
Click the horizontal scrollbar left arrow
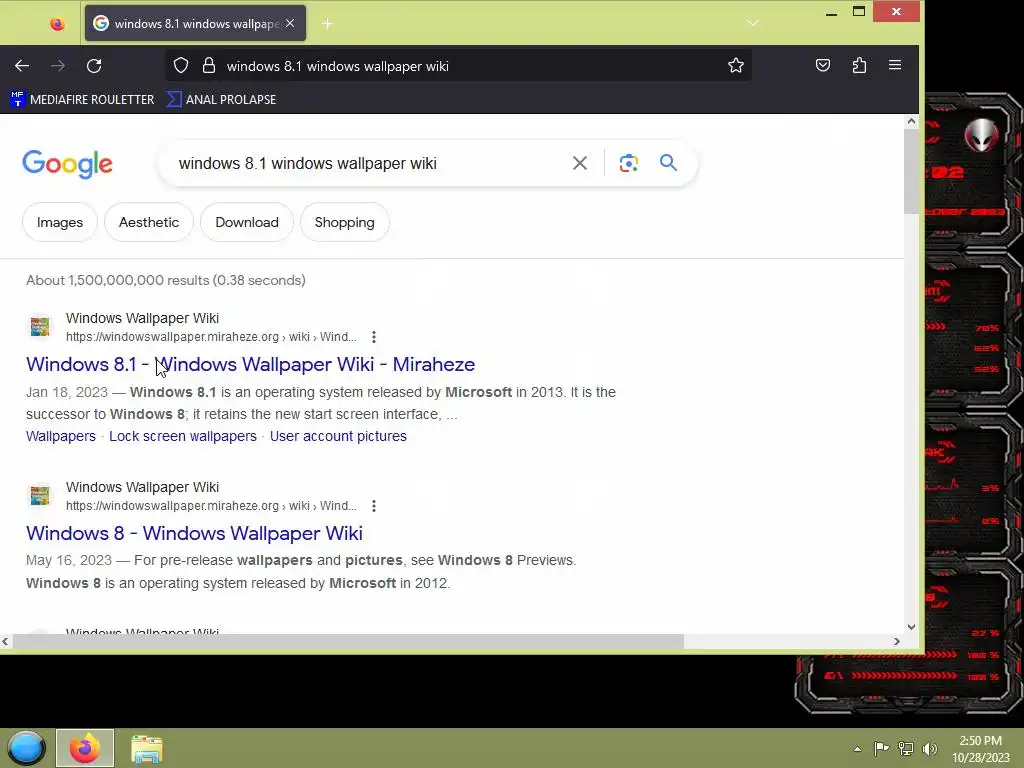pyautogui.click(x=5, y=641)
